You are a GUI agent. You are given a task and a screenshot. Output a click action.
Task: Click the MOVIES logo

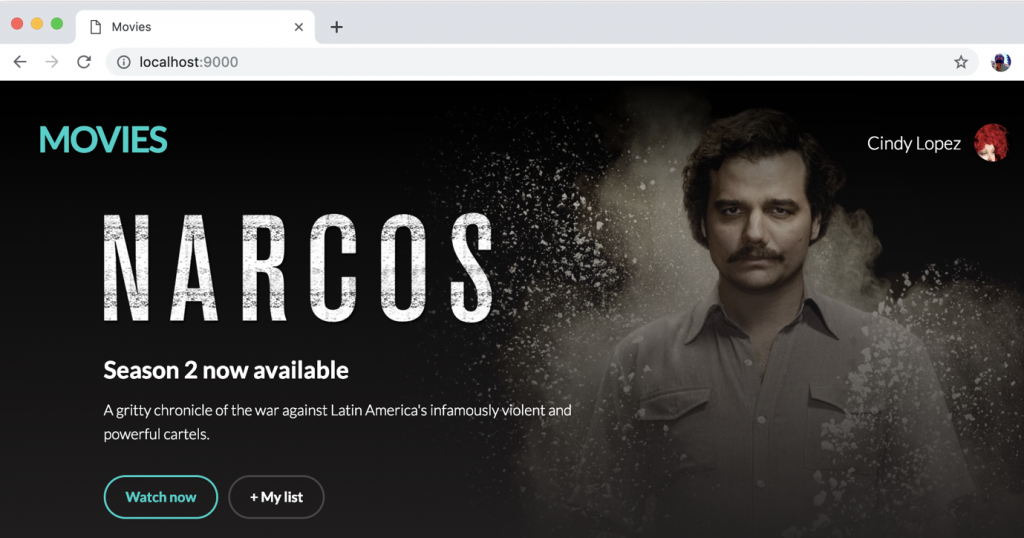(x=103, y=140)
